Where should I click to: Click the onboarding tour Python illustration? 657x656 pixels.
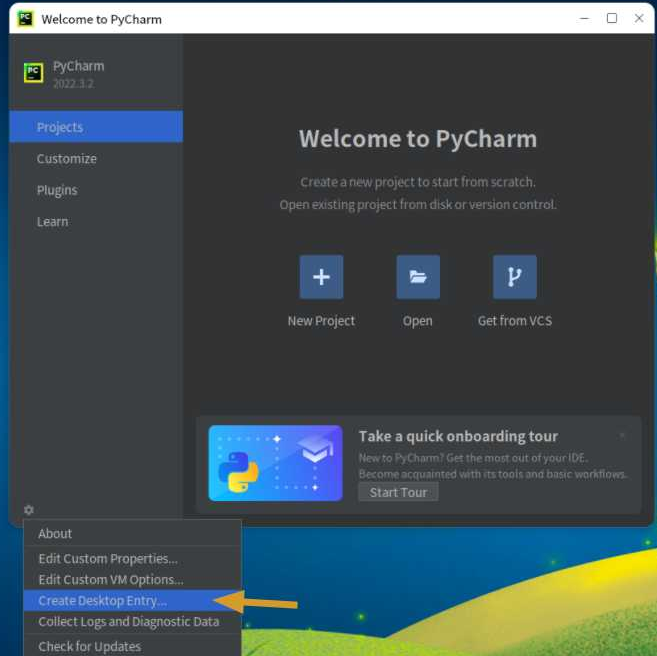tap(276, 463)
